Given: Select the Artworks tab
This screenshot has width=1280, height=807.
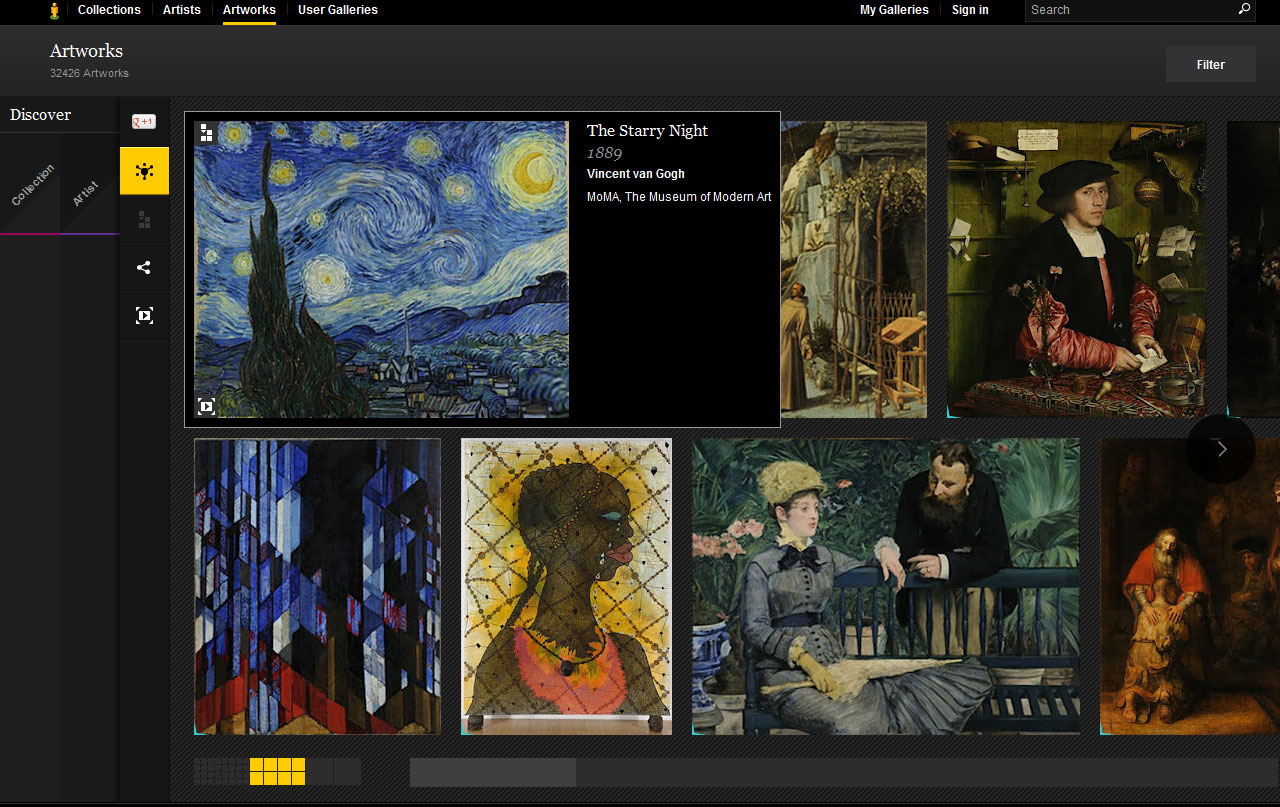Looking at the screenshot, I should point(249,10).
